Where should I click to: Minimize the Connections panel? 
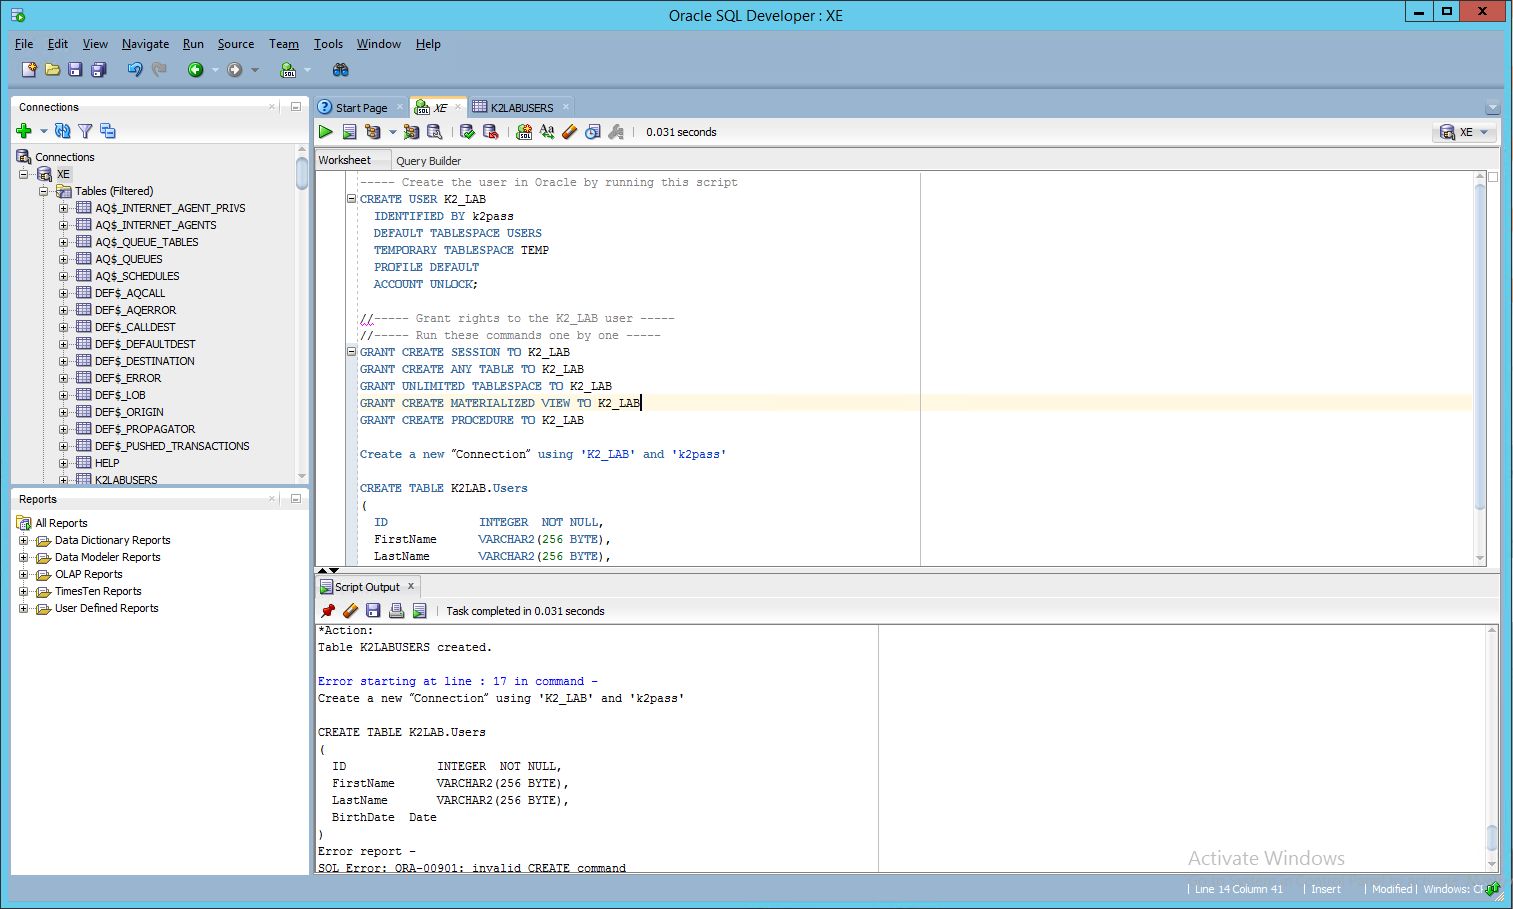(296, 106)
